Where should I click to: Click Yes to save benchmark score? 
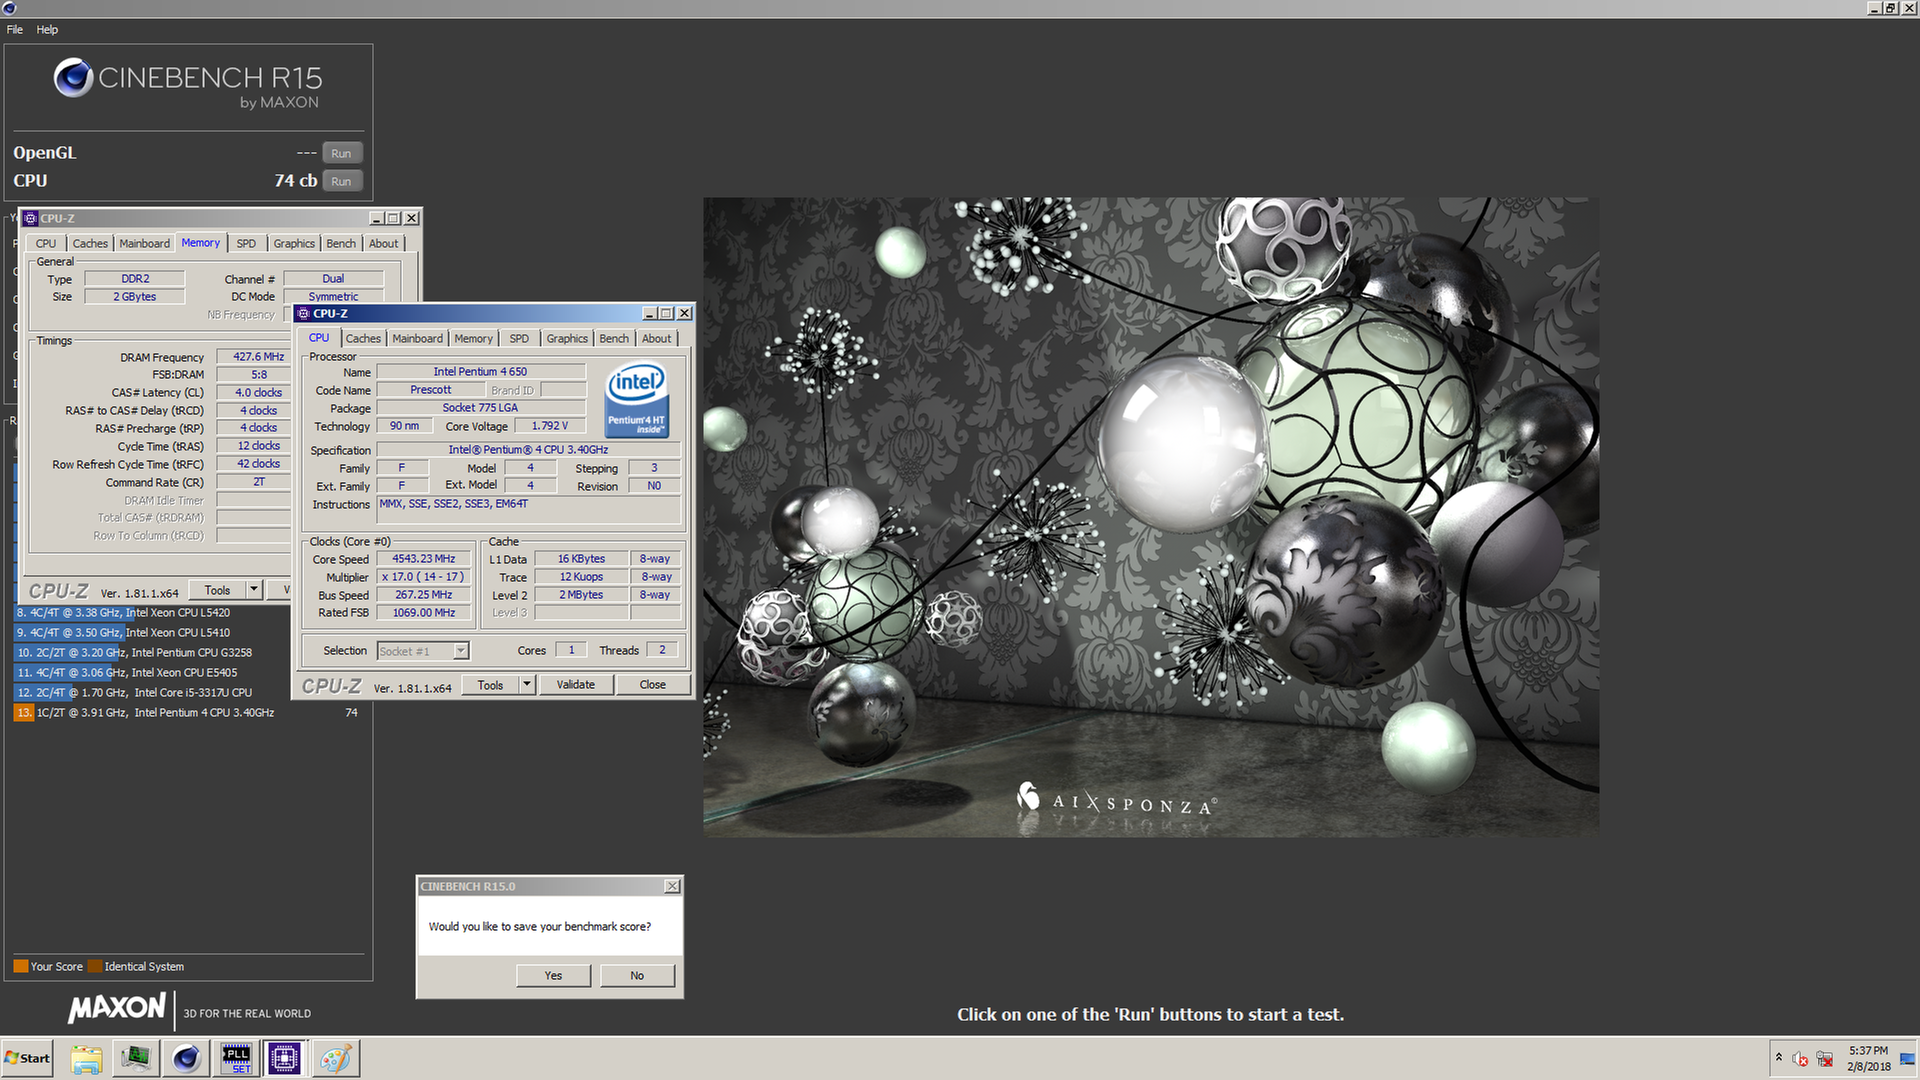pos(553,975)
